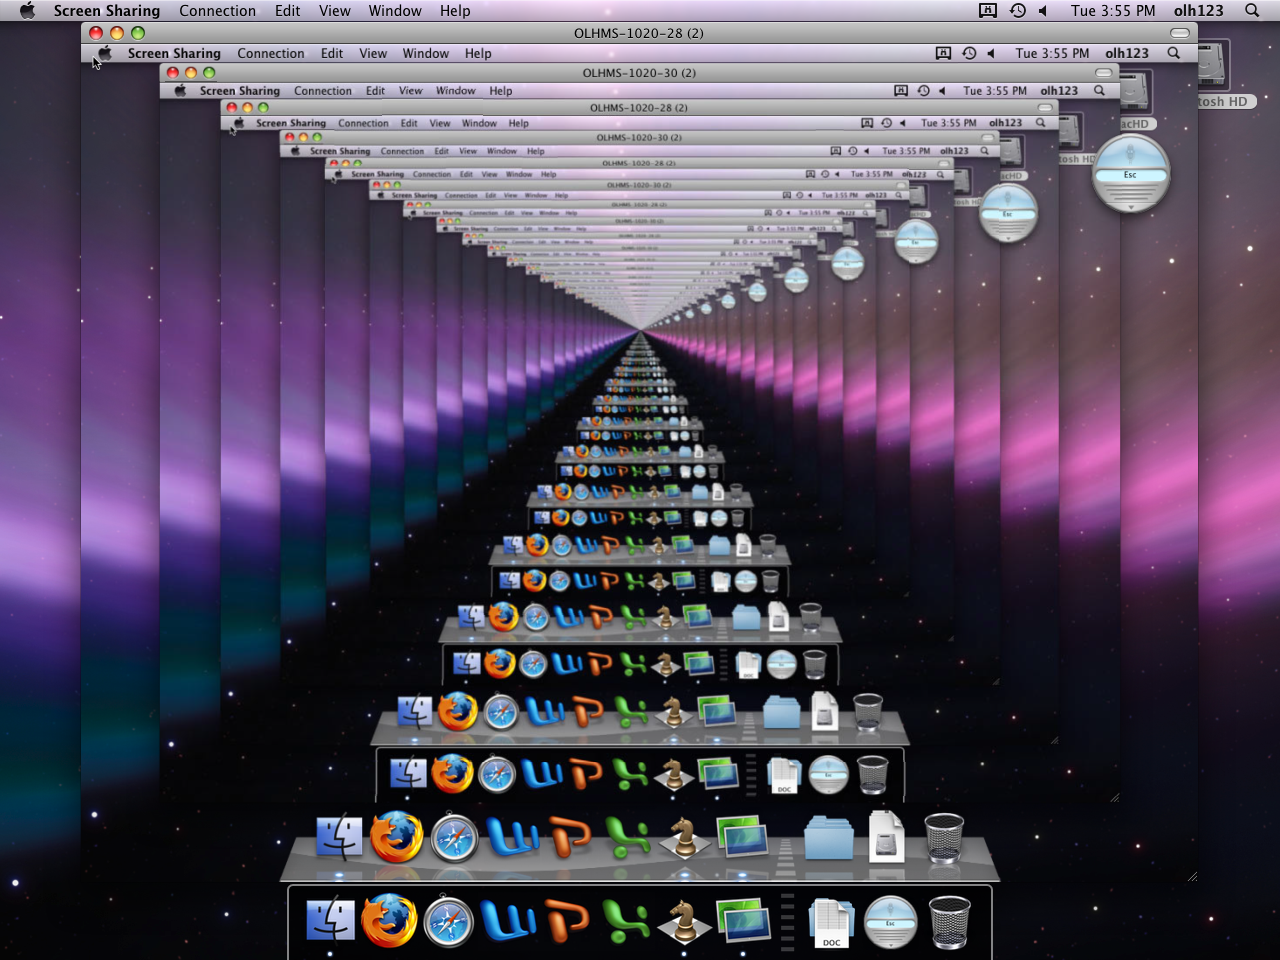Click the second-largest Esc speech feedback circle

[x=1007, y=213]
